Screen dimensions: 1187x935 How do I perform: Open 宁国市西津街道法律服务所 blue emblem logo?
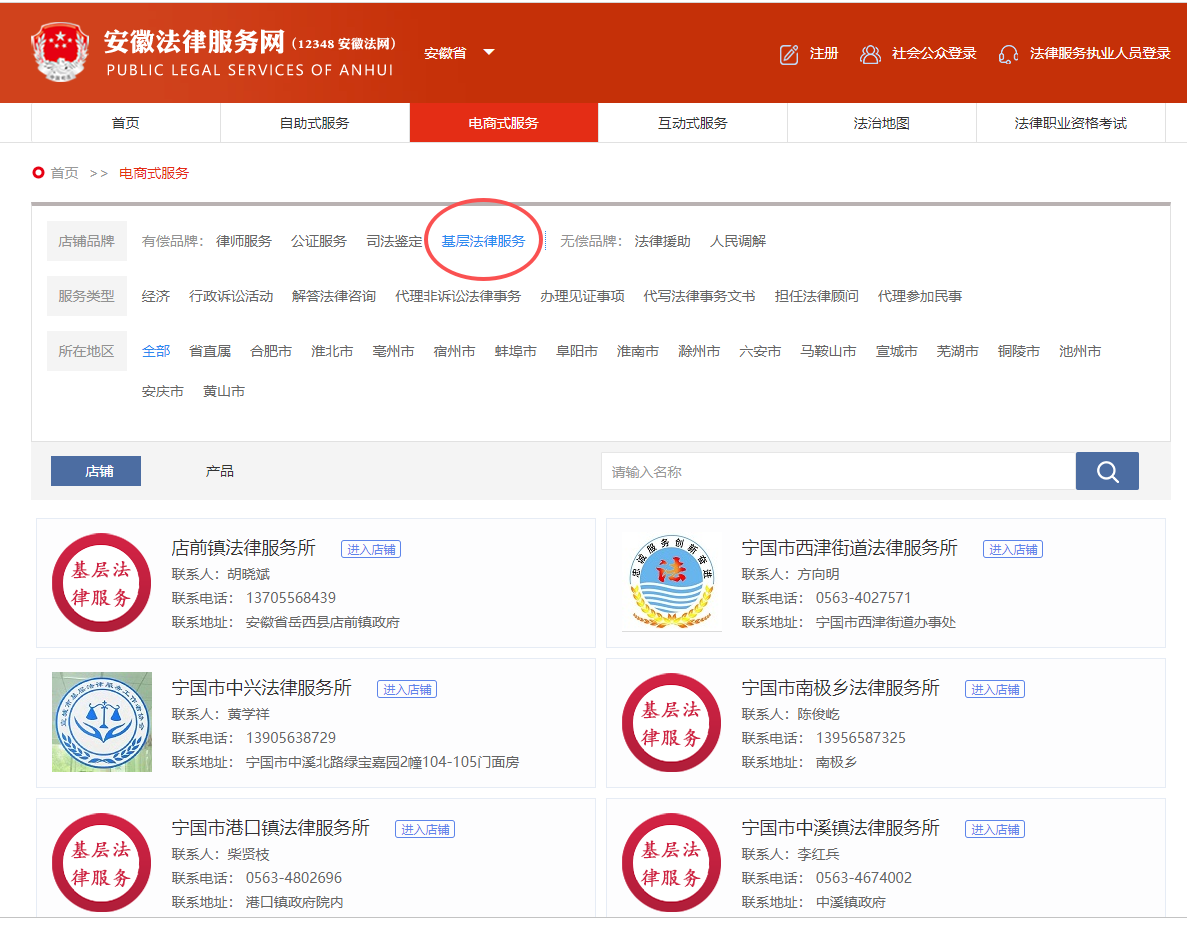[x=671, y=583]
